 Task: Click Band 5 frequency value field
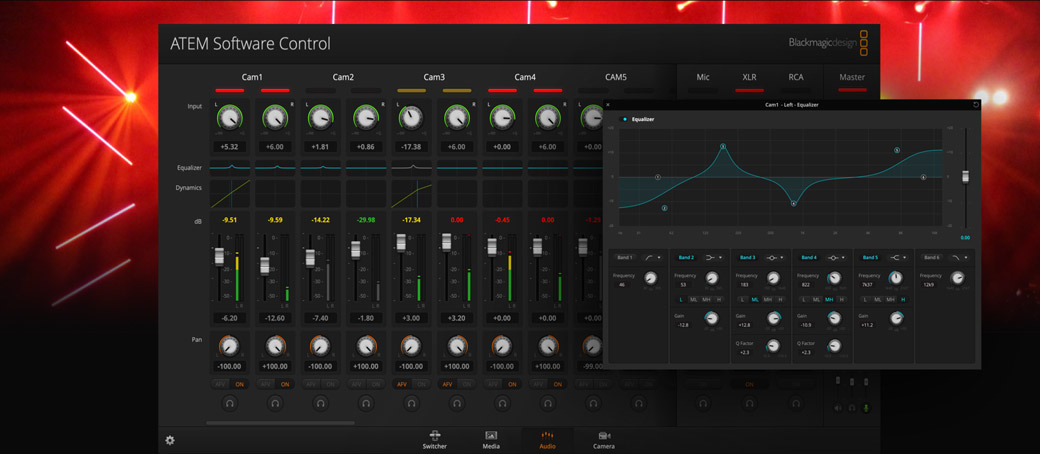pos(870,284)
